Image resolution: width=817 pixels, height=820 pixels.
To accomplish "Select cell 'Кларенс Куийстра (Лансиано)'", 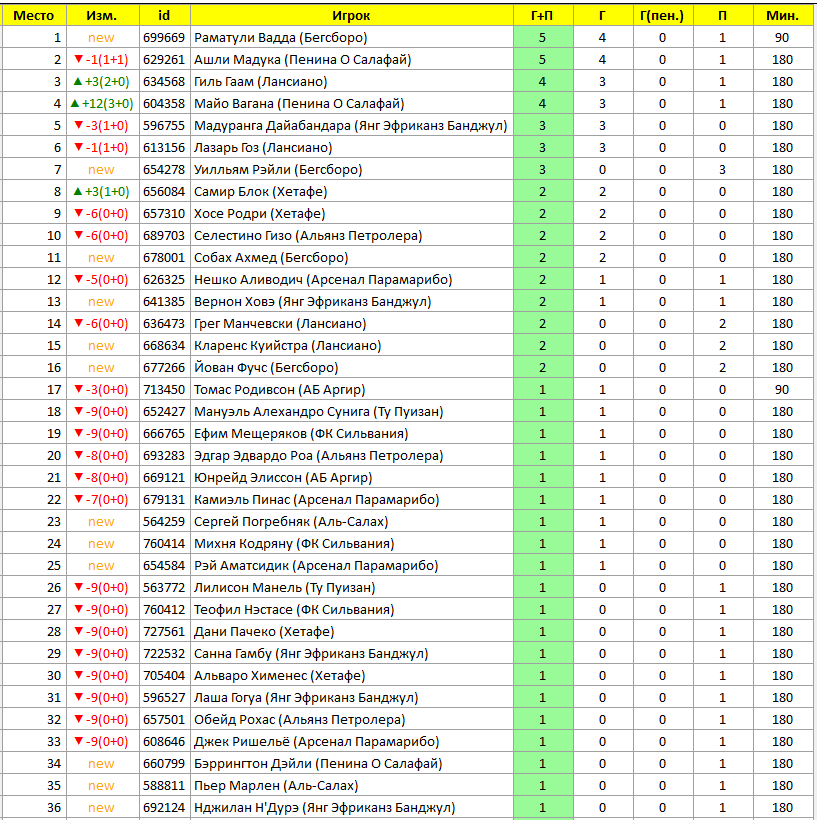I will point(351,346).
